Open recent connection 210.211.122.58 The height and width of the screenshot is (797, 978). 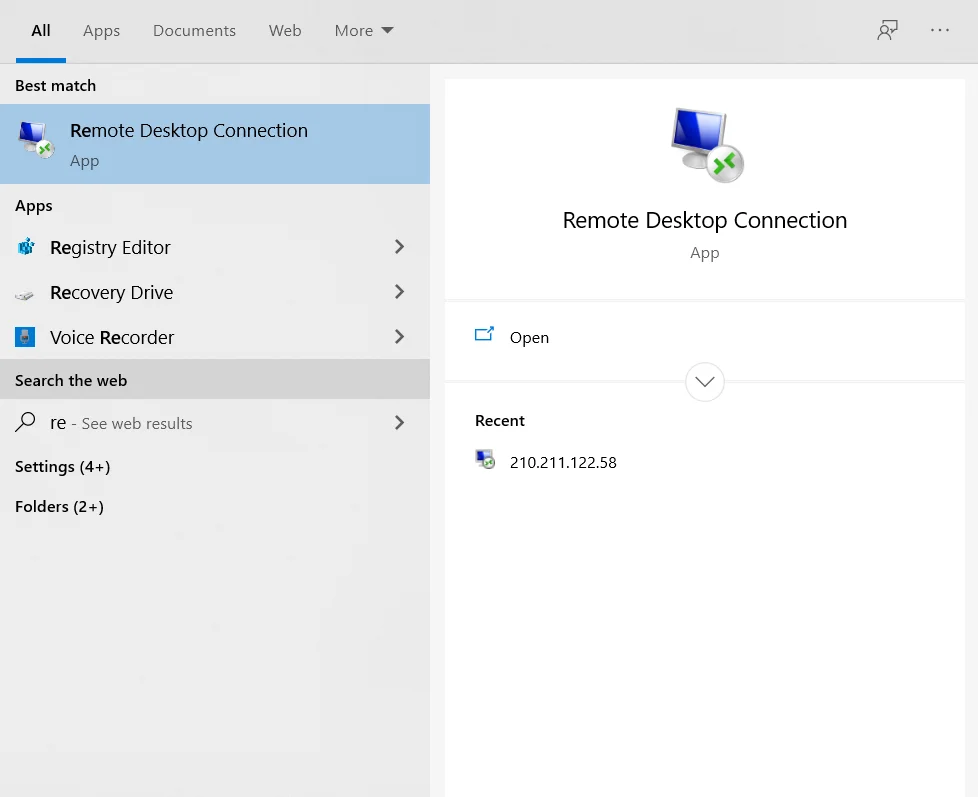pyautogui.click(x=563, y=462)
